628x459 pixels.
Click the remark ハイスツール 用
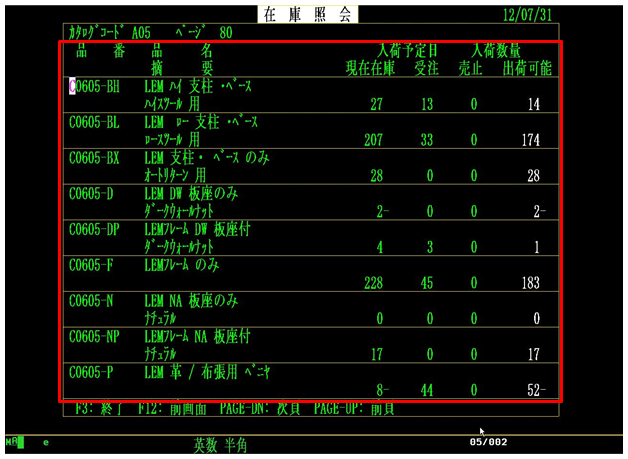[172, 104]
